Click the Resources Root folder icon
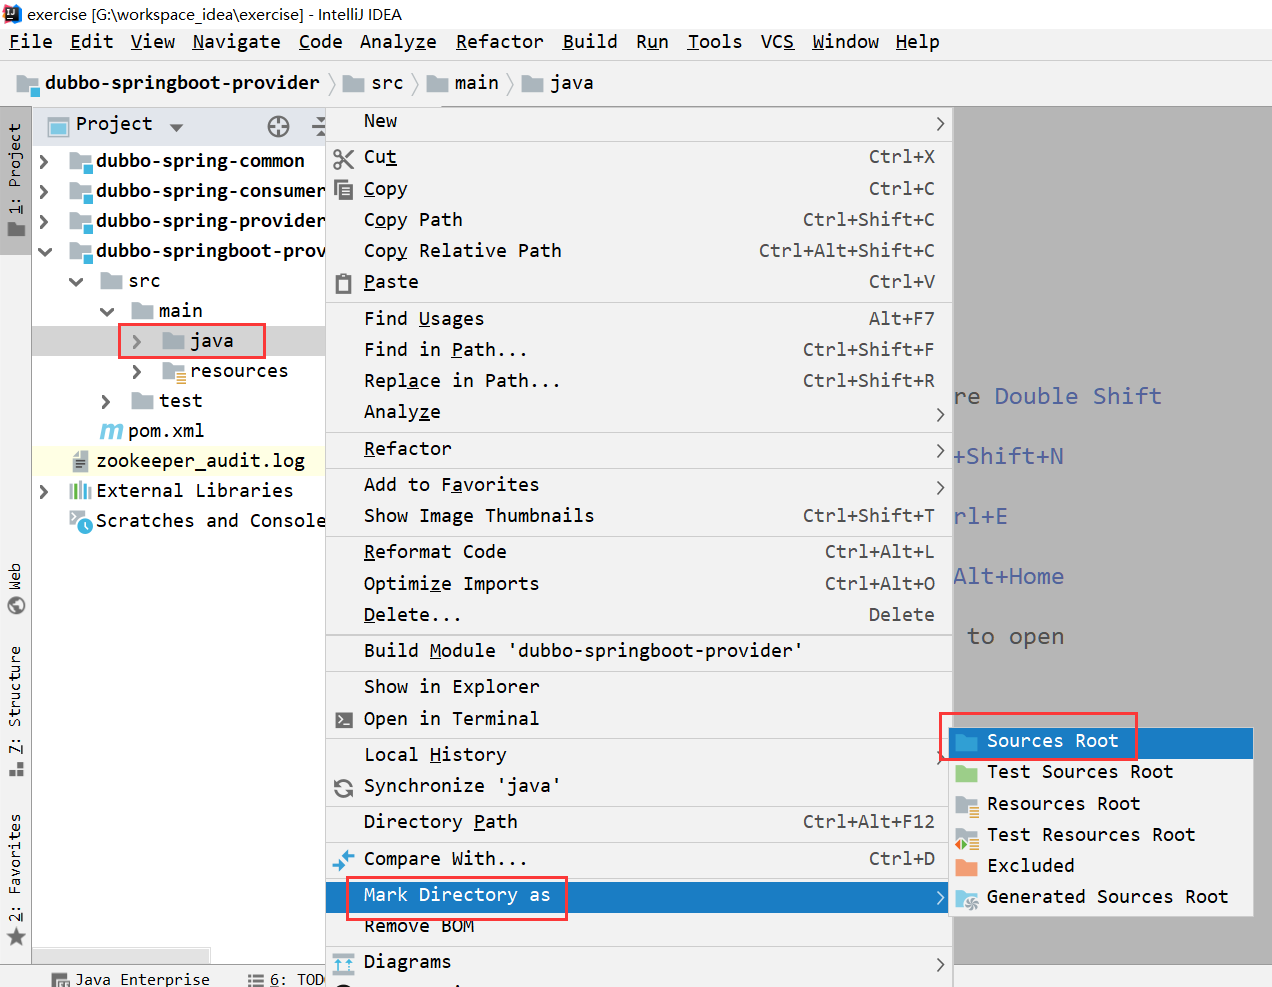 967,805
